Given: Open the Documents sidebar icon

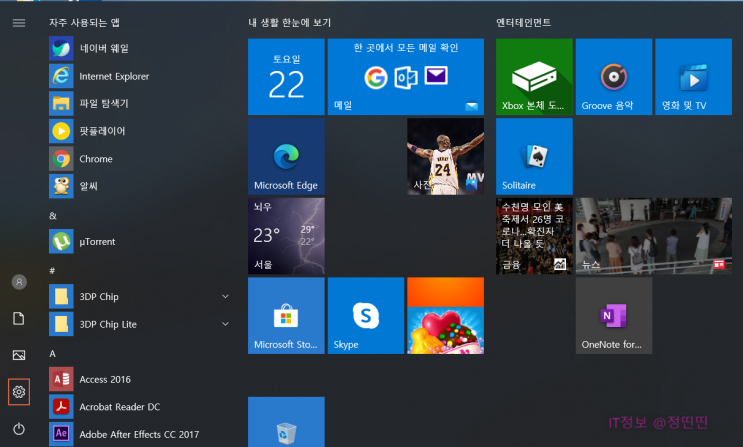Looking at the screenshot, I should [x=19, y=319].
